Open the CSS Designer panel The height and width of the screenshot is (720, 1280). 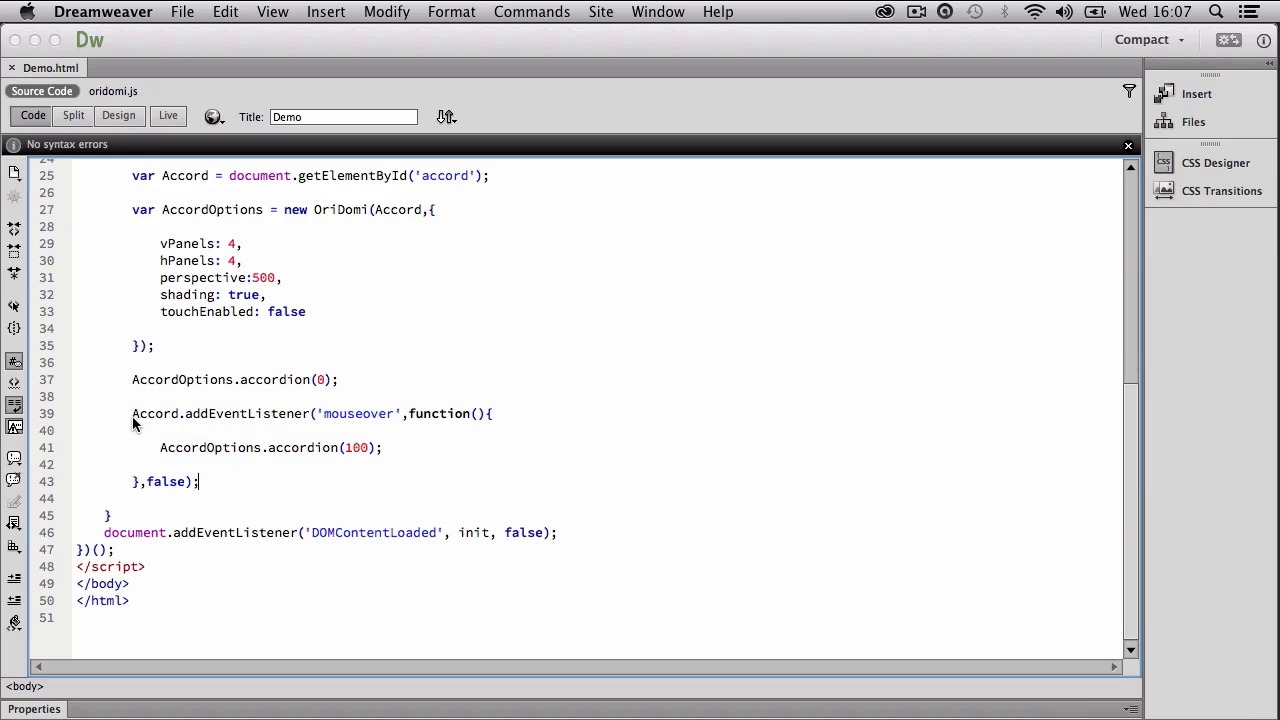1202,163
